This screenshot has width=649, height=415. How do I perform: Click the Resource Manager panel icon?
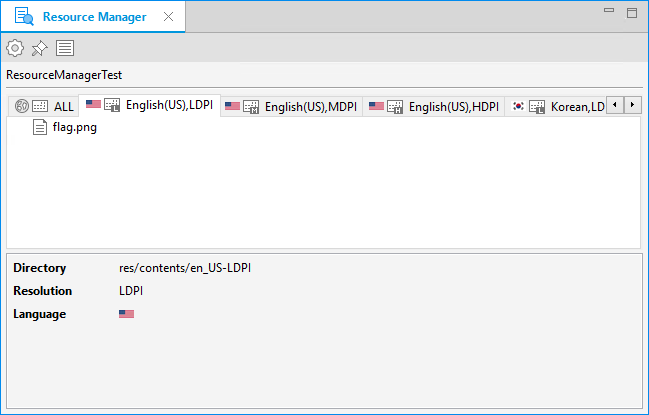click(24, 17)
